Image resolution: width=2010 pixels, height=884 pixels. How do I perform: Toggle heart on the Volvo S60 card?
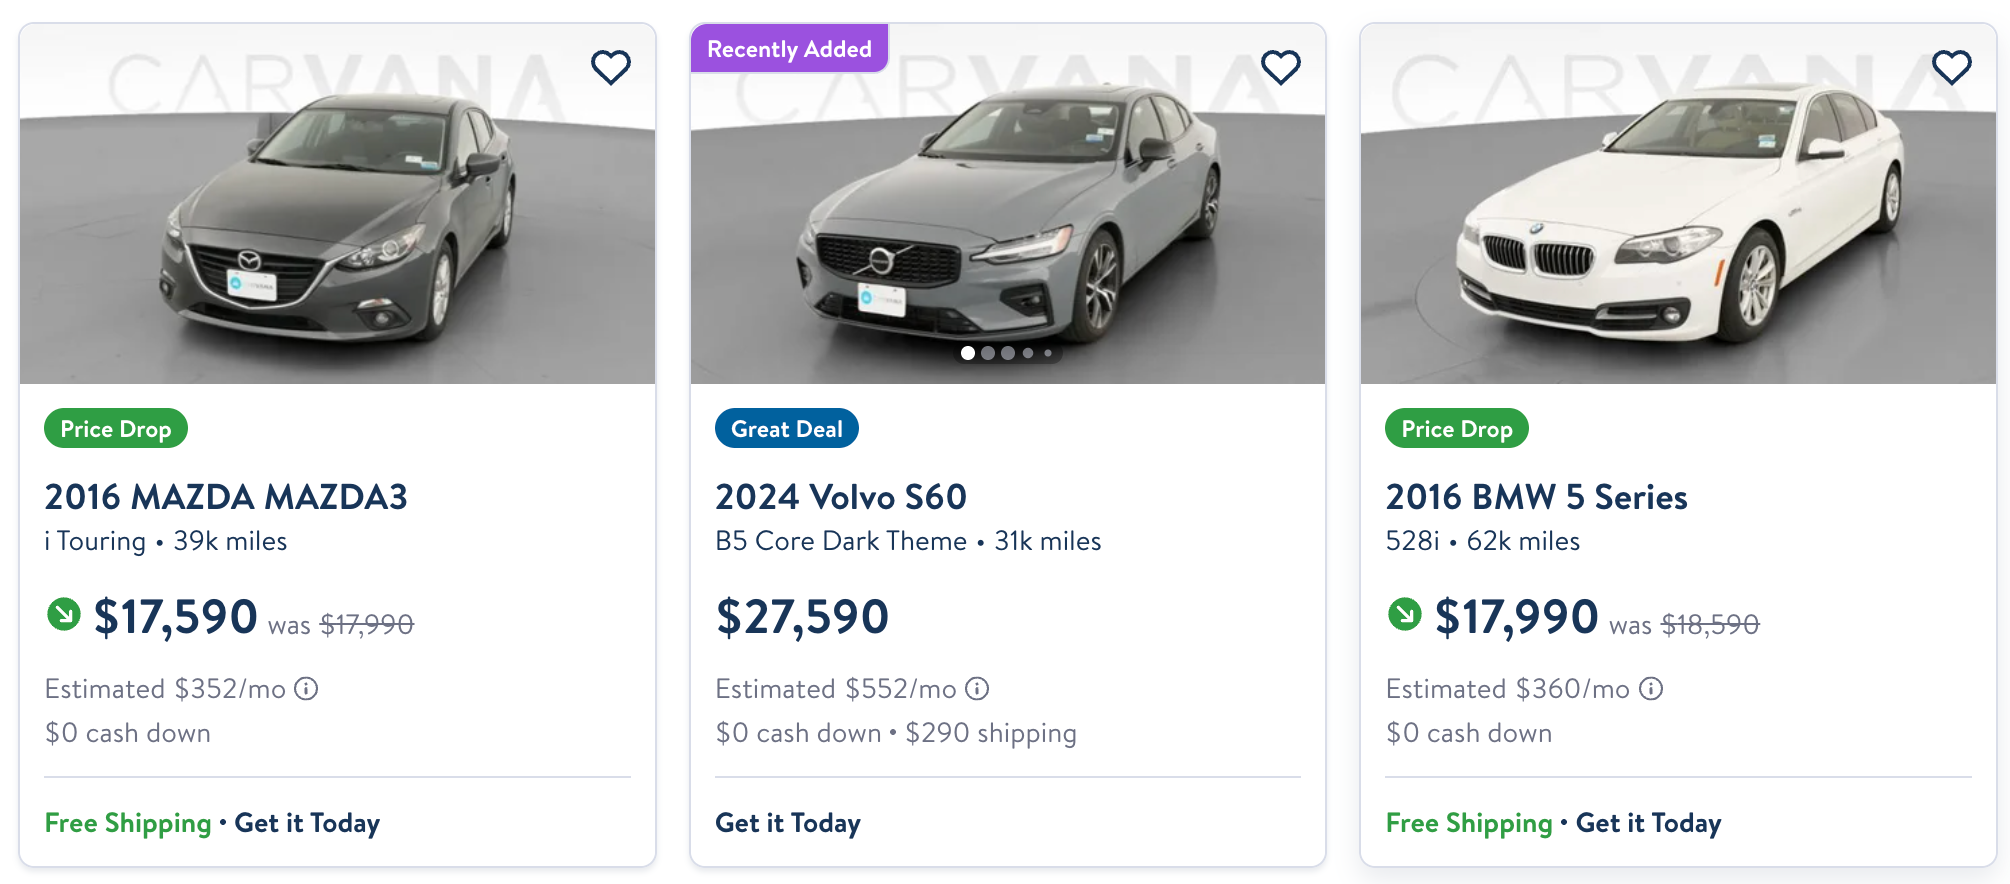coord(1281,68)
